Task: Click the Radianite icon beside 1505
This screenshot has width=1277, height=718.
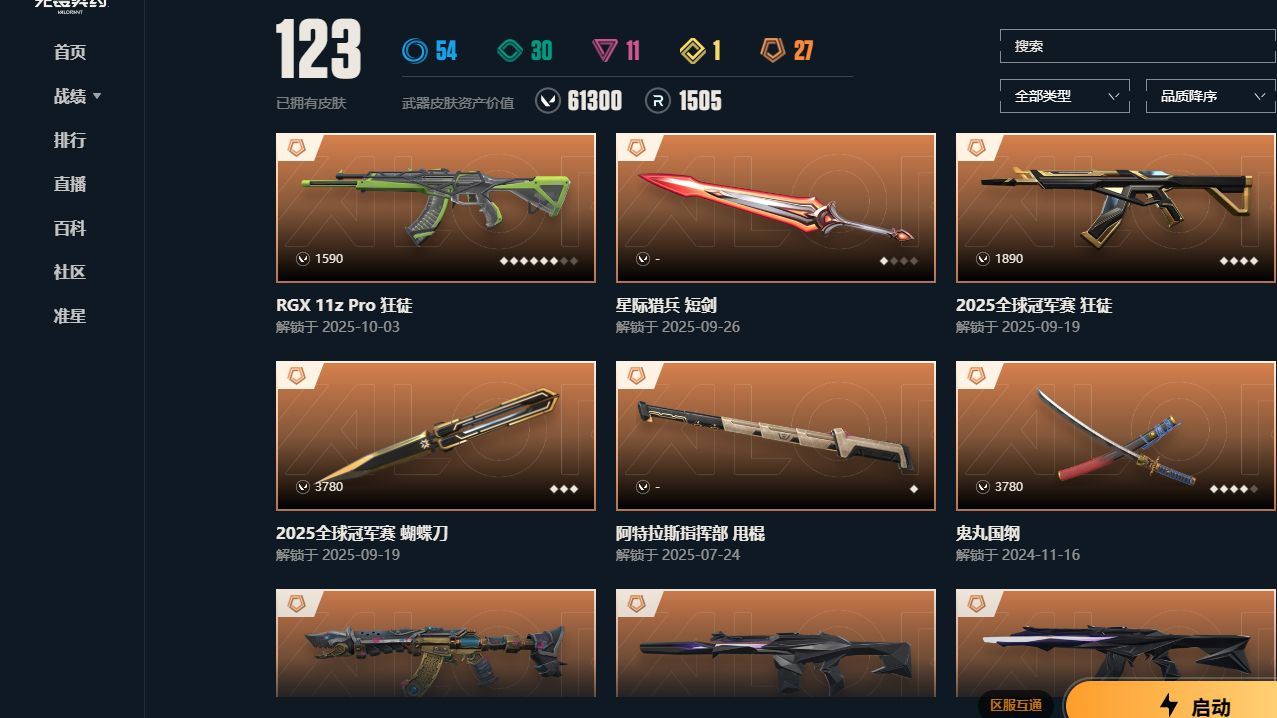Action: coord(657,101)
